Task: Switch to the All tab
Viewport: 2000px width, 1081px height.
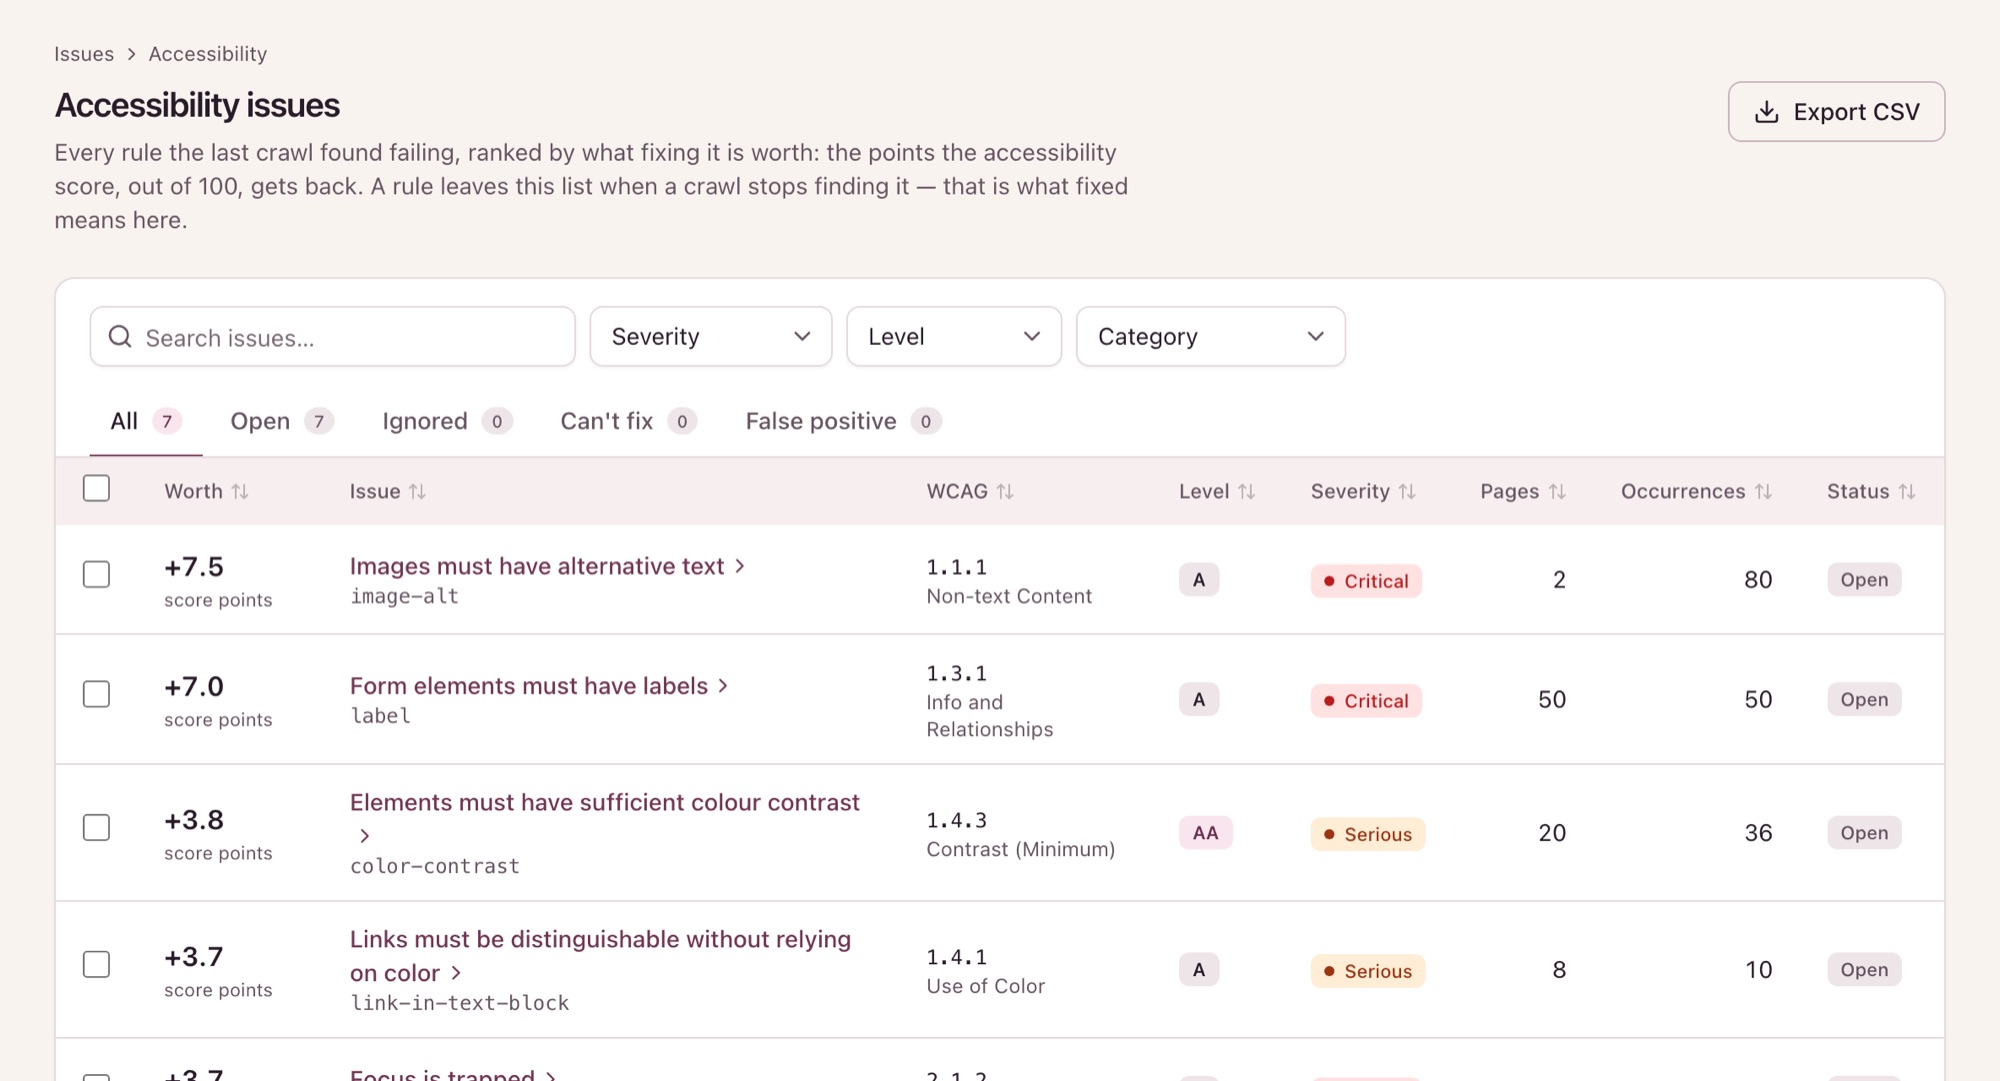Action: click(x=145, y=421)
